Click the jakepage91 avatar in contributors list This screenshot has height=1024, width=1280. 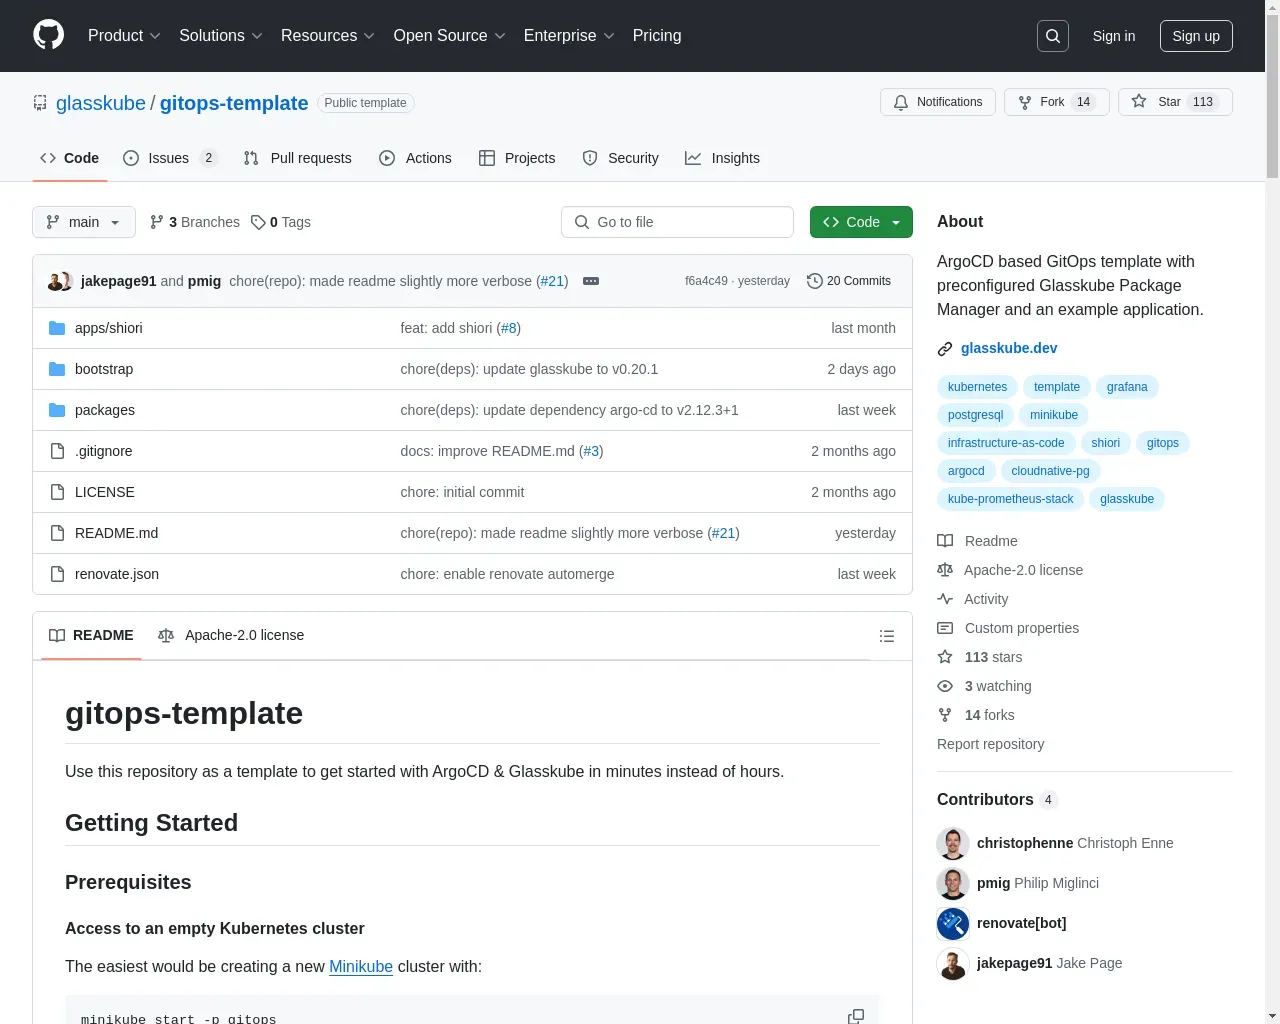coord(953,963)
